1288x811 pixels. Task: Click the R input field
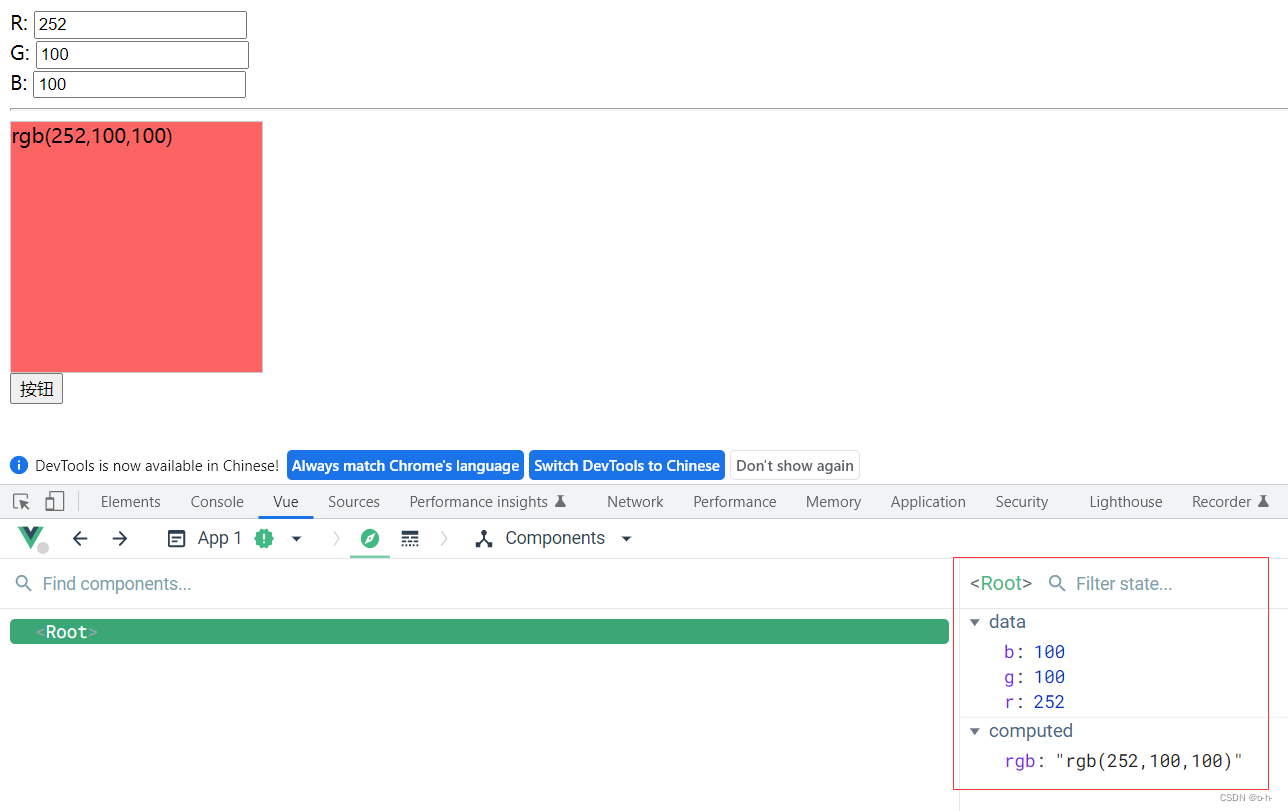[140, 25]
